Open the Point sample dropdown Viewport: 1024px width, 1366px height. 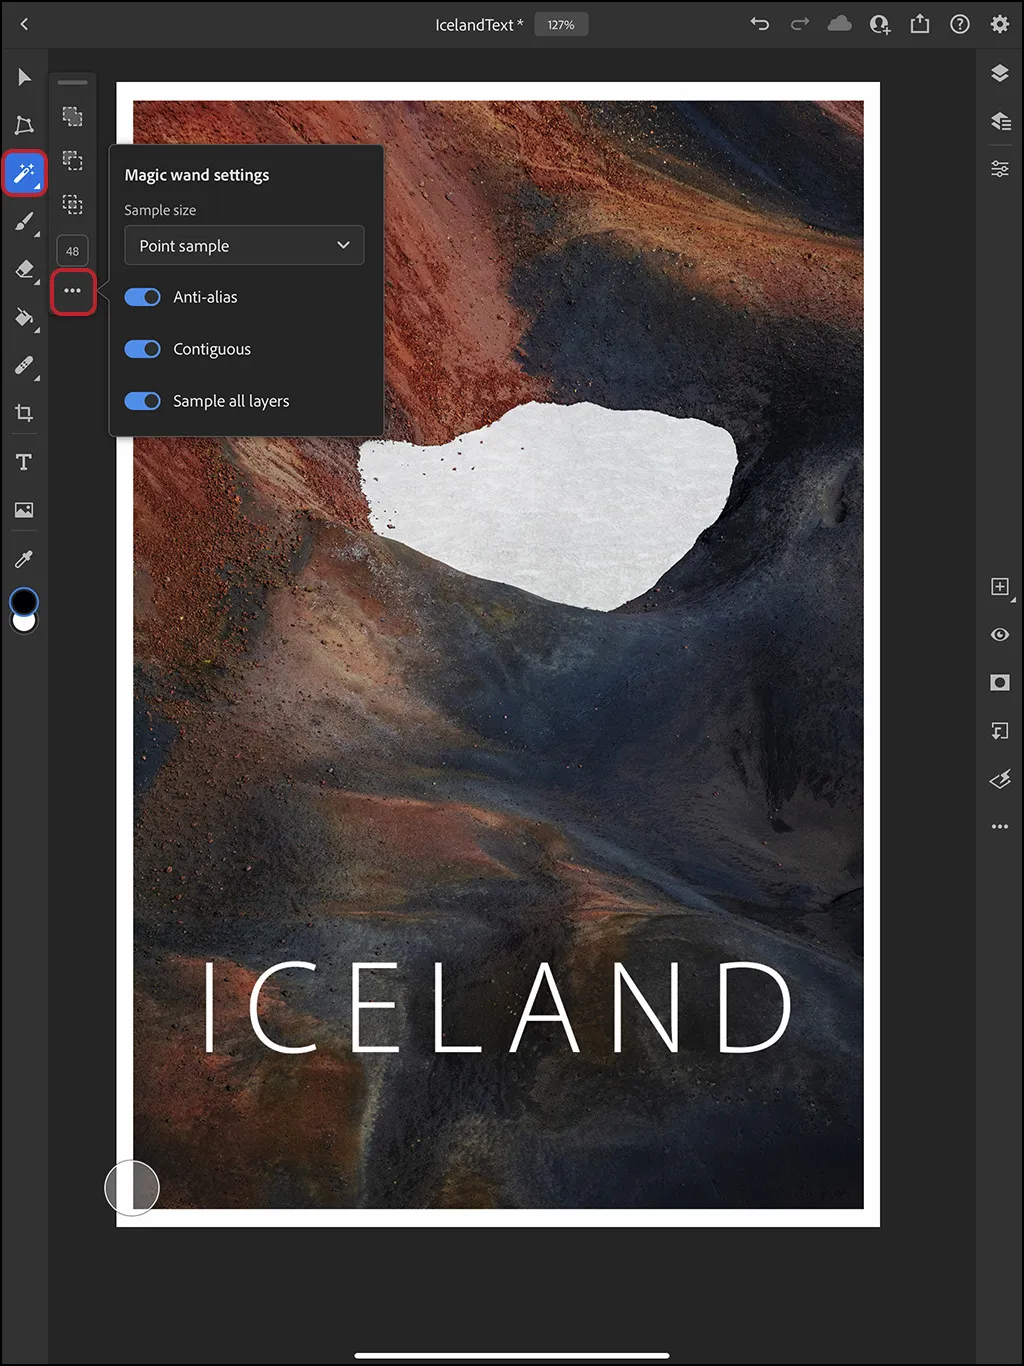(x=243, y=245)
